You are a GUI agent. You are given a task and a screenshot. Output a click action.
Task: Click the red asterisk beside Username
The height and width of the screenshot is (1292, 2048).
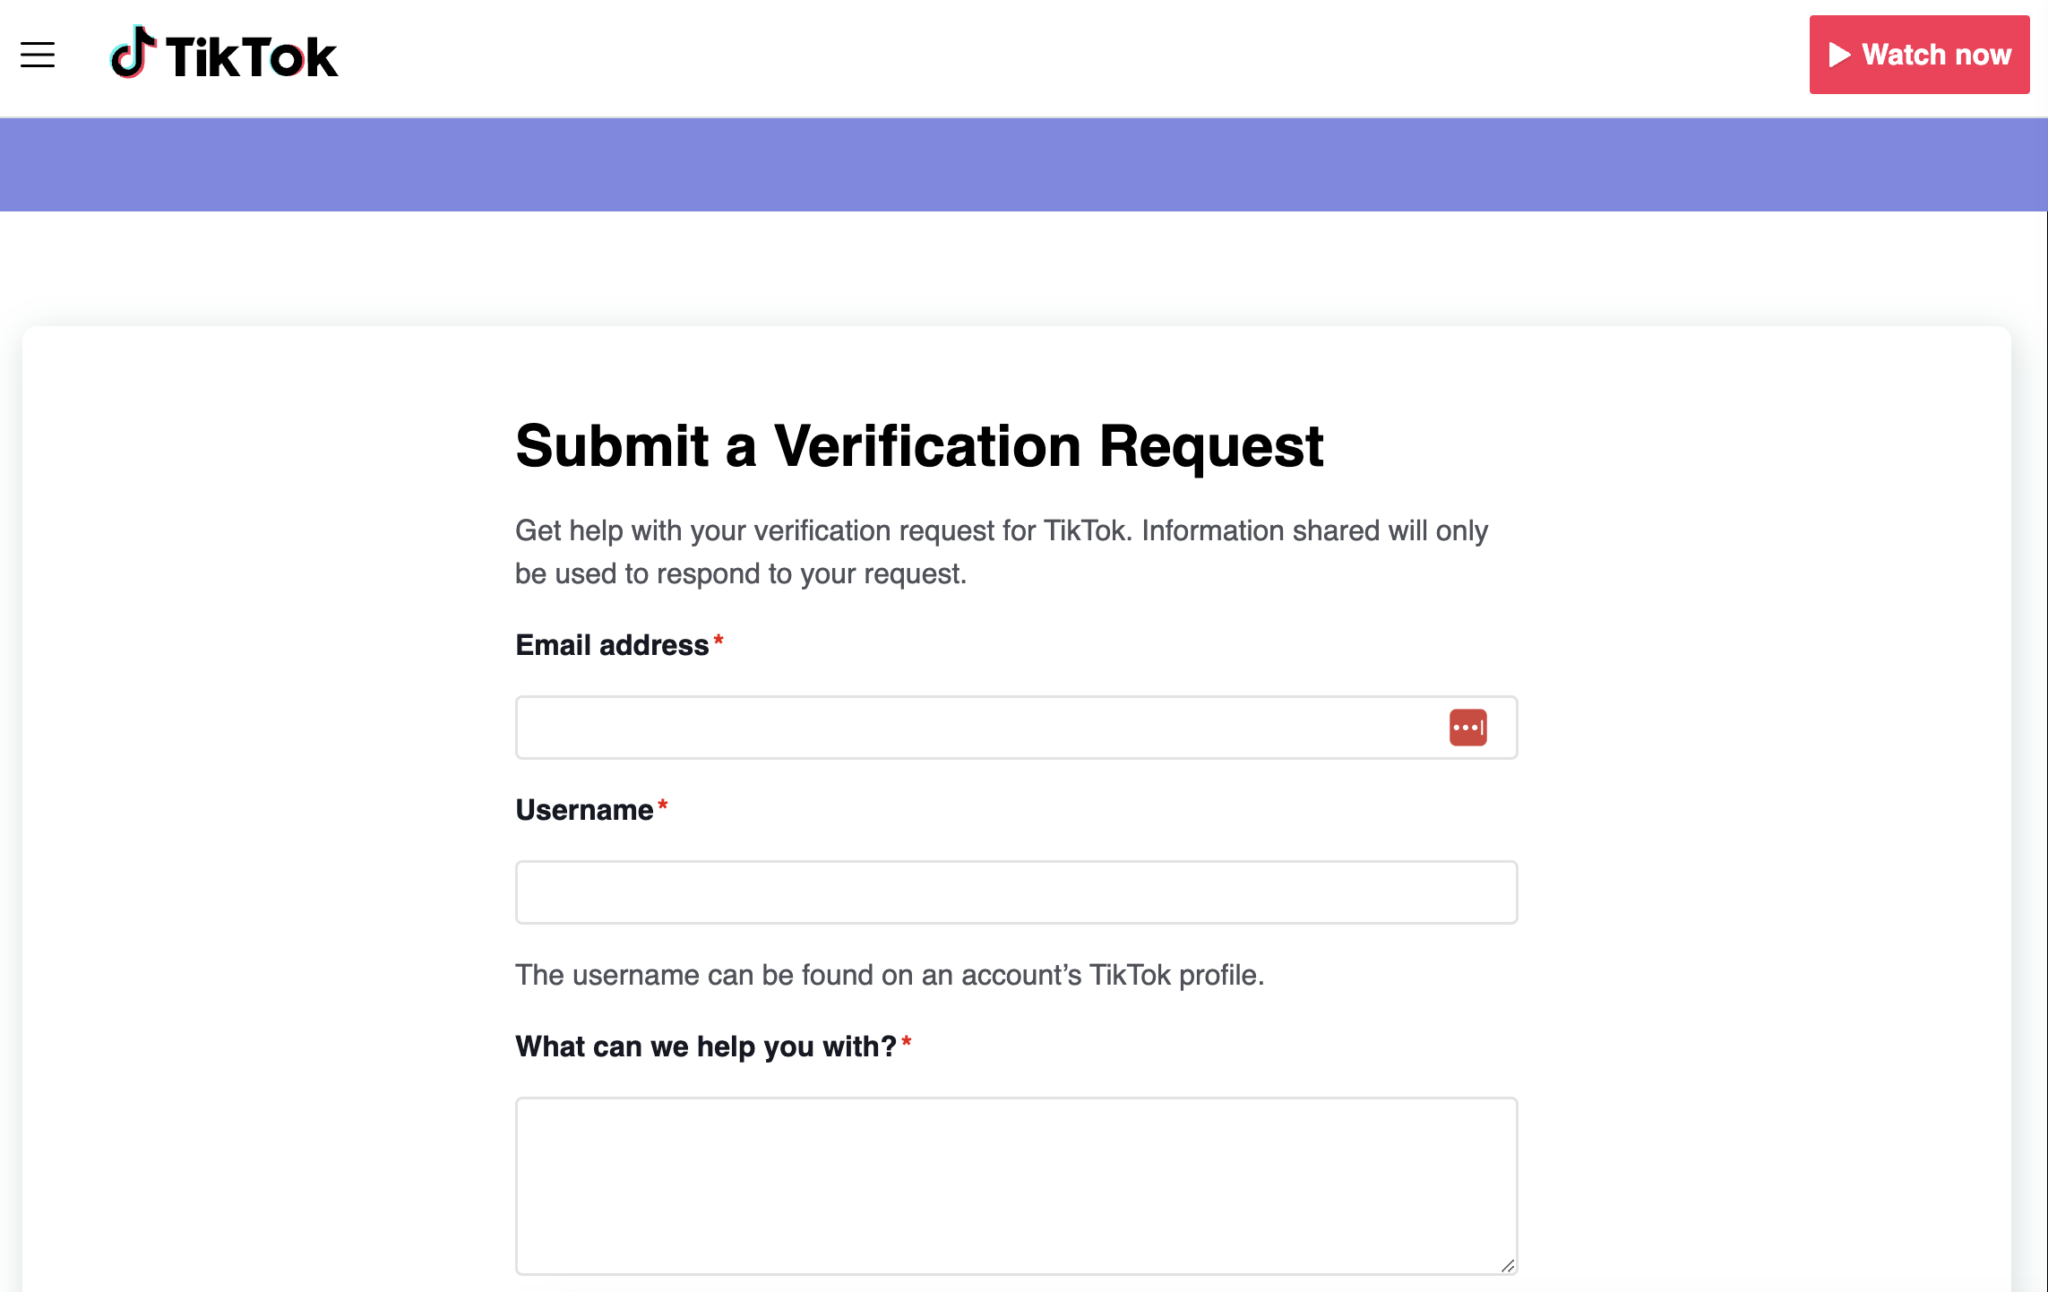point(664,805)
